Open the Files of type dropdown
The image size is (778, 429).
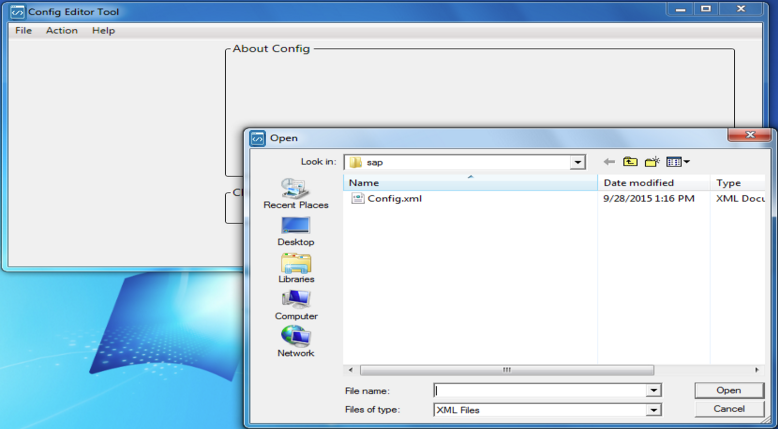click(654, 410)
